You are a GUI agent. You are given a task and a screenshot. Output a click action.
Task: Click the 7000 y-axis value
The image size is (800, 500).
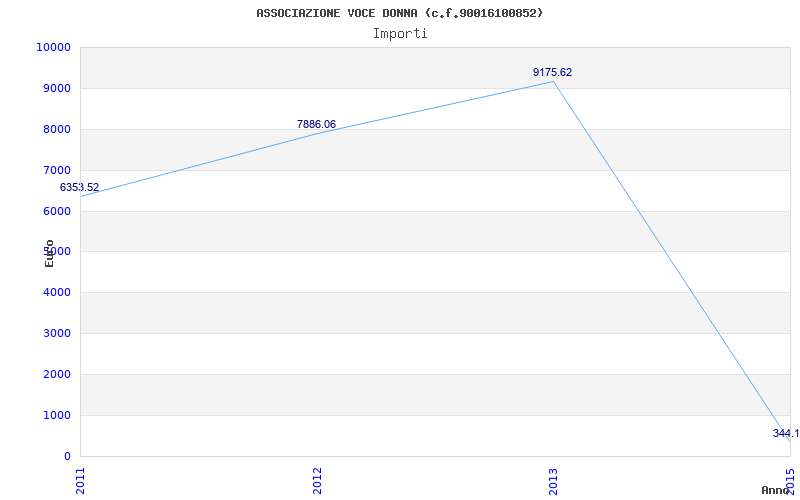point(56,170)
